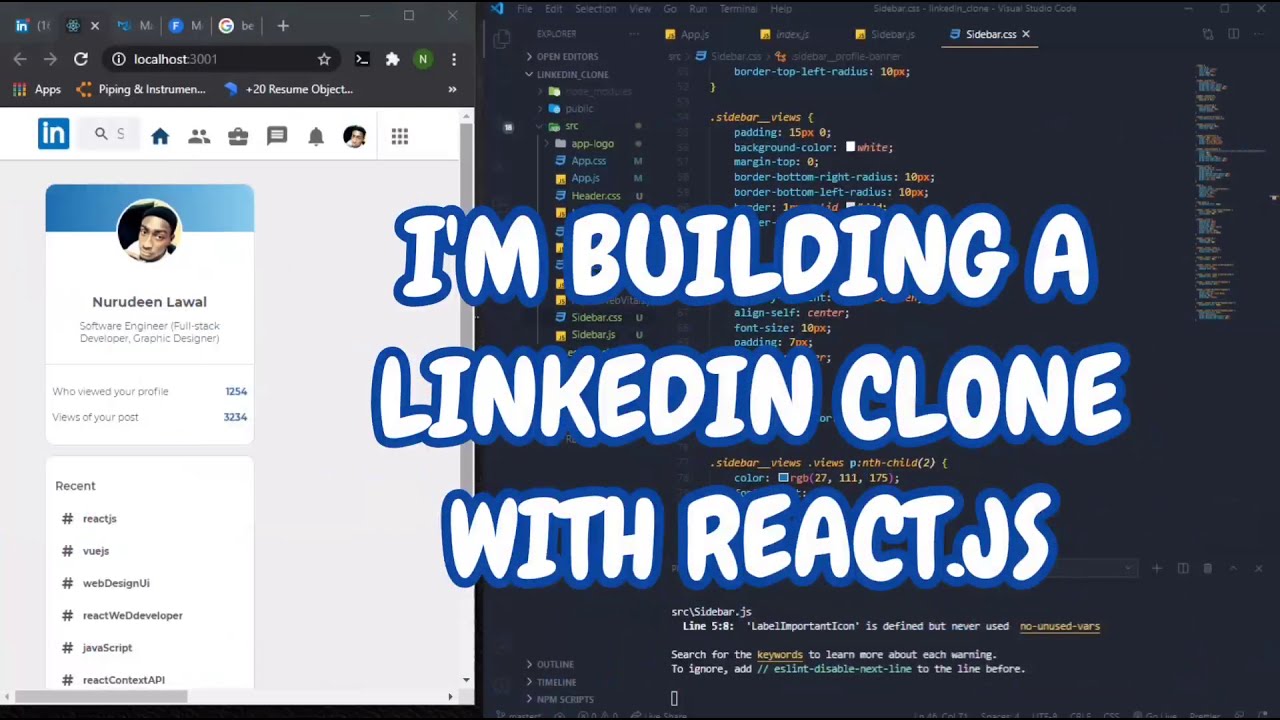This screenshot has height=720, width=1280.
Task: Open the apps grid icon in header
Action: pyautogui.click(x=400, y=137)
